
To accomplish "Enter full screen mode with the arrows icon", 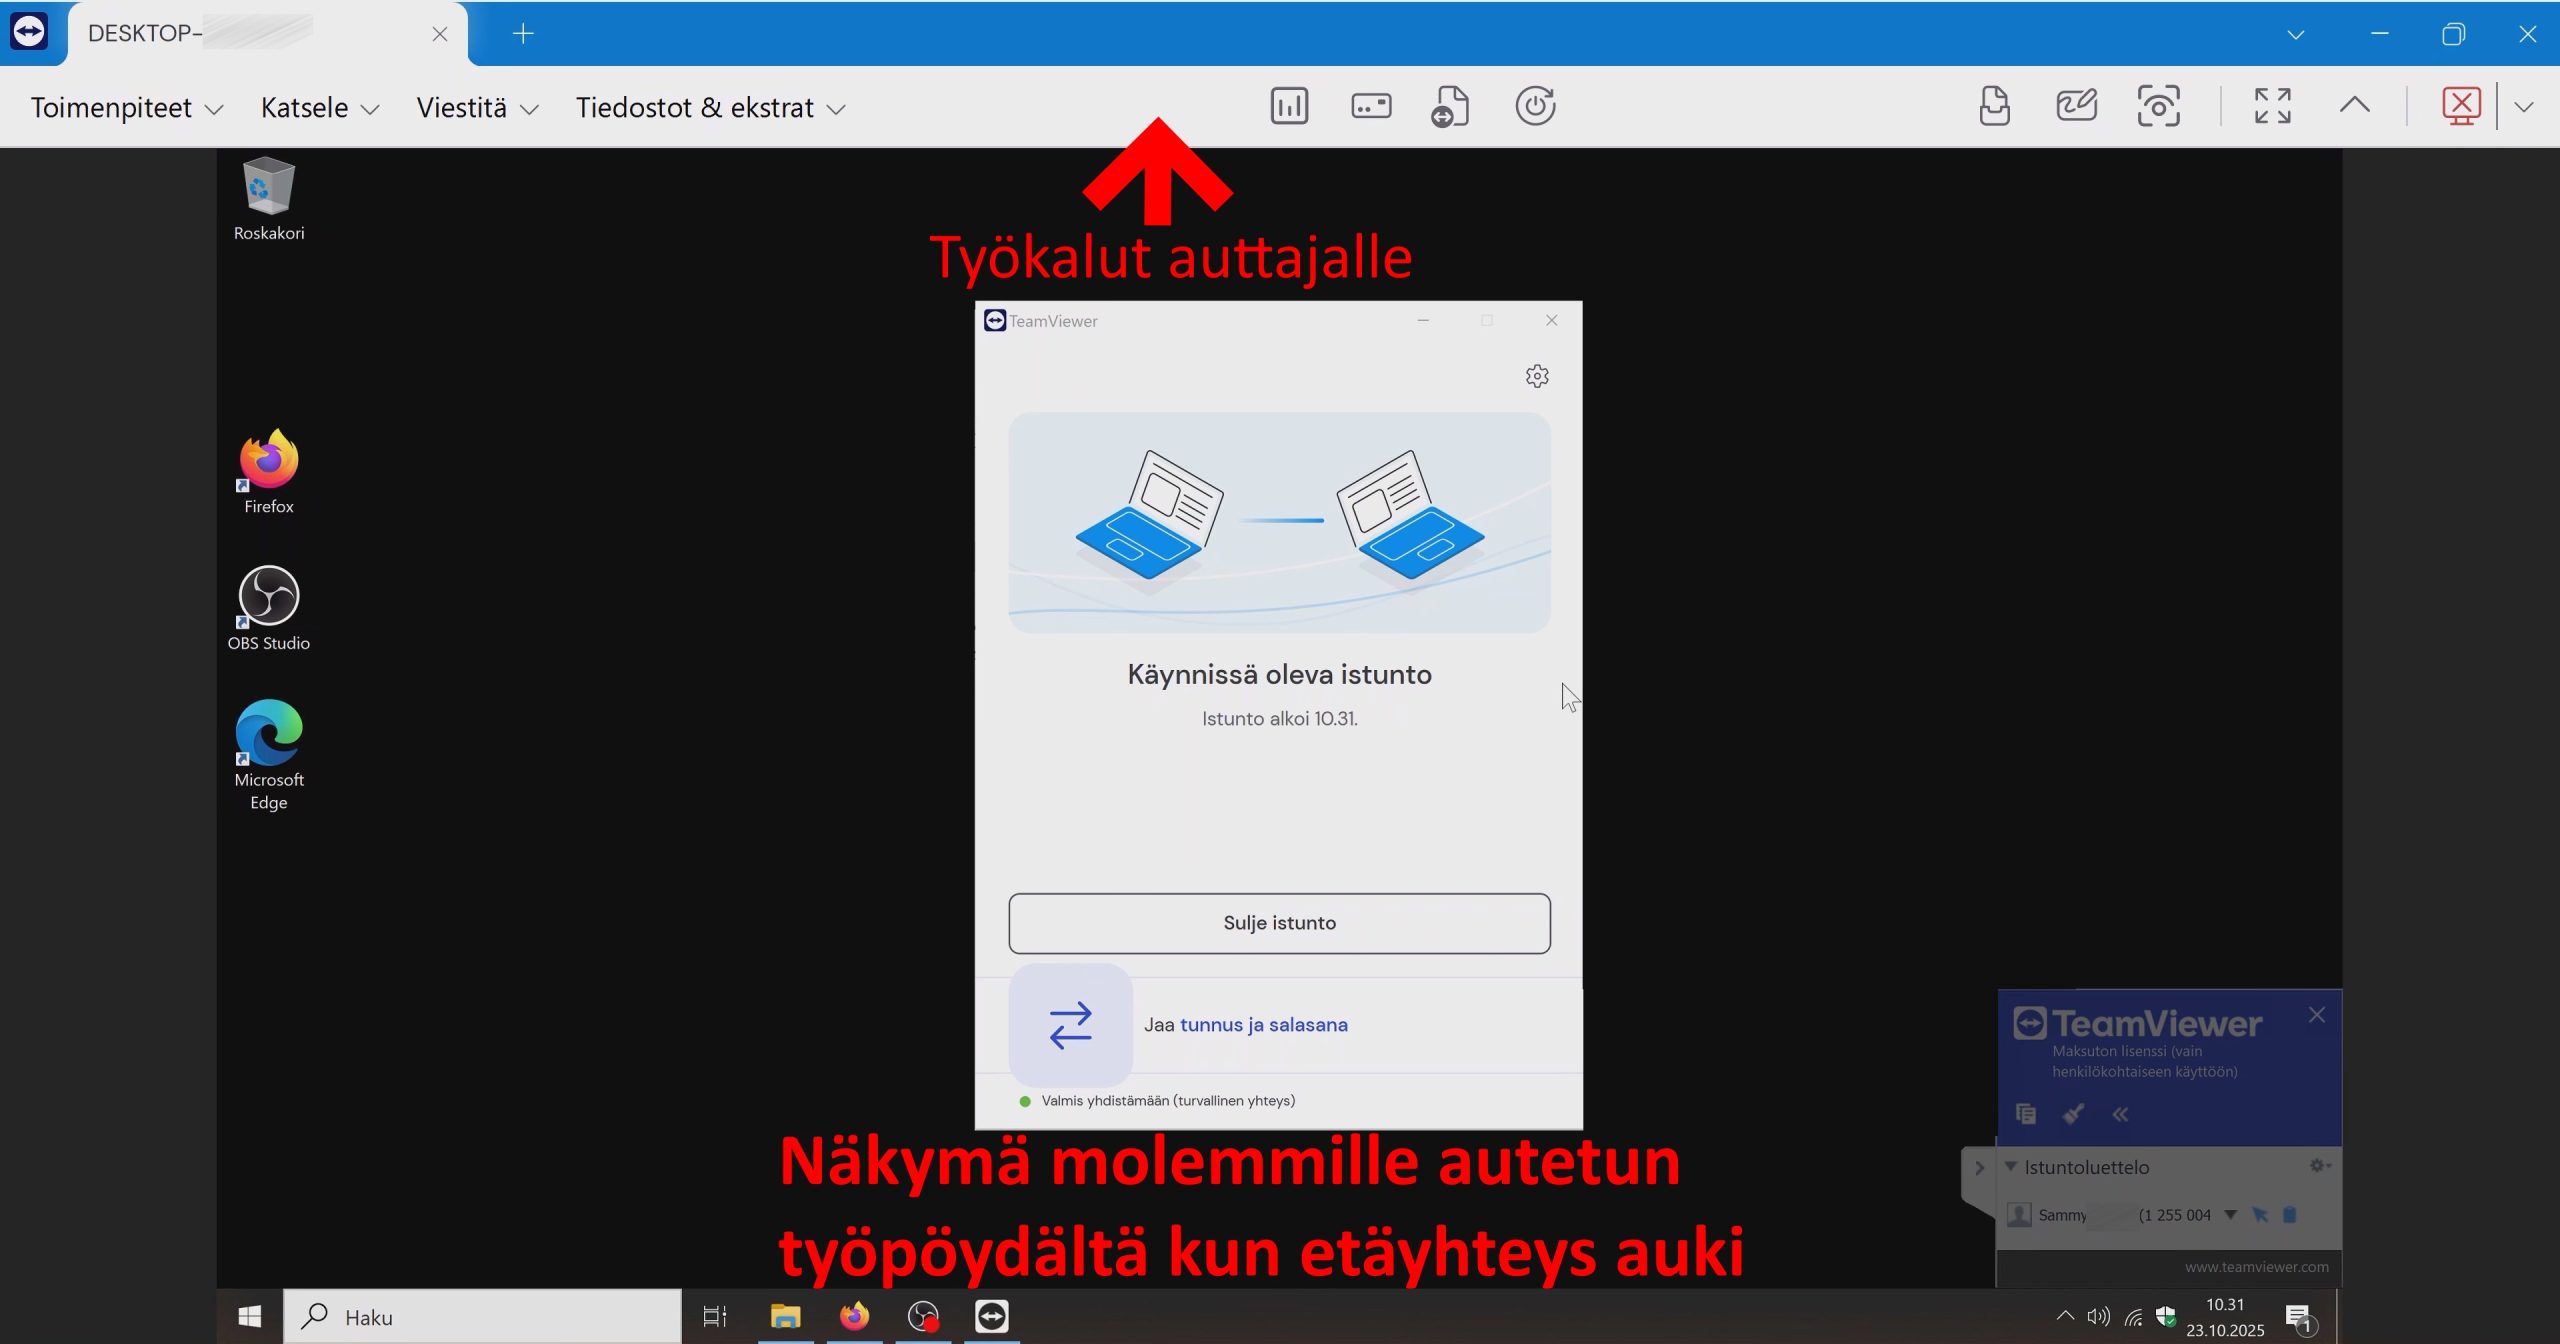I will coord(2272,106).
